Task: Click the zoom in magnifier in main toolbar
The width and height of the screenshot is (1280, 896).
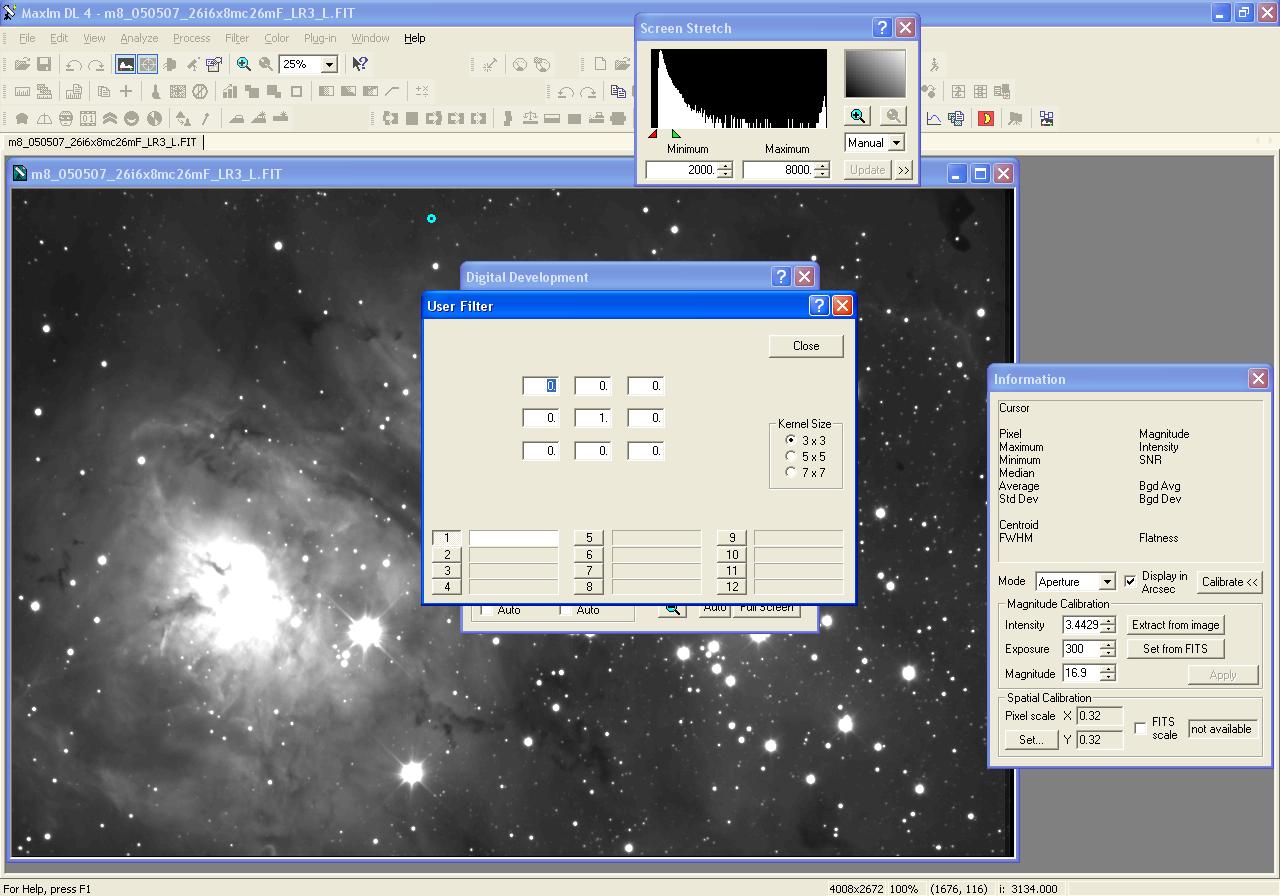Action: point(244,64)
